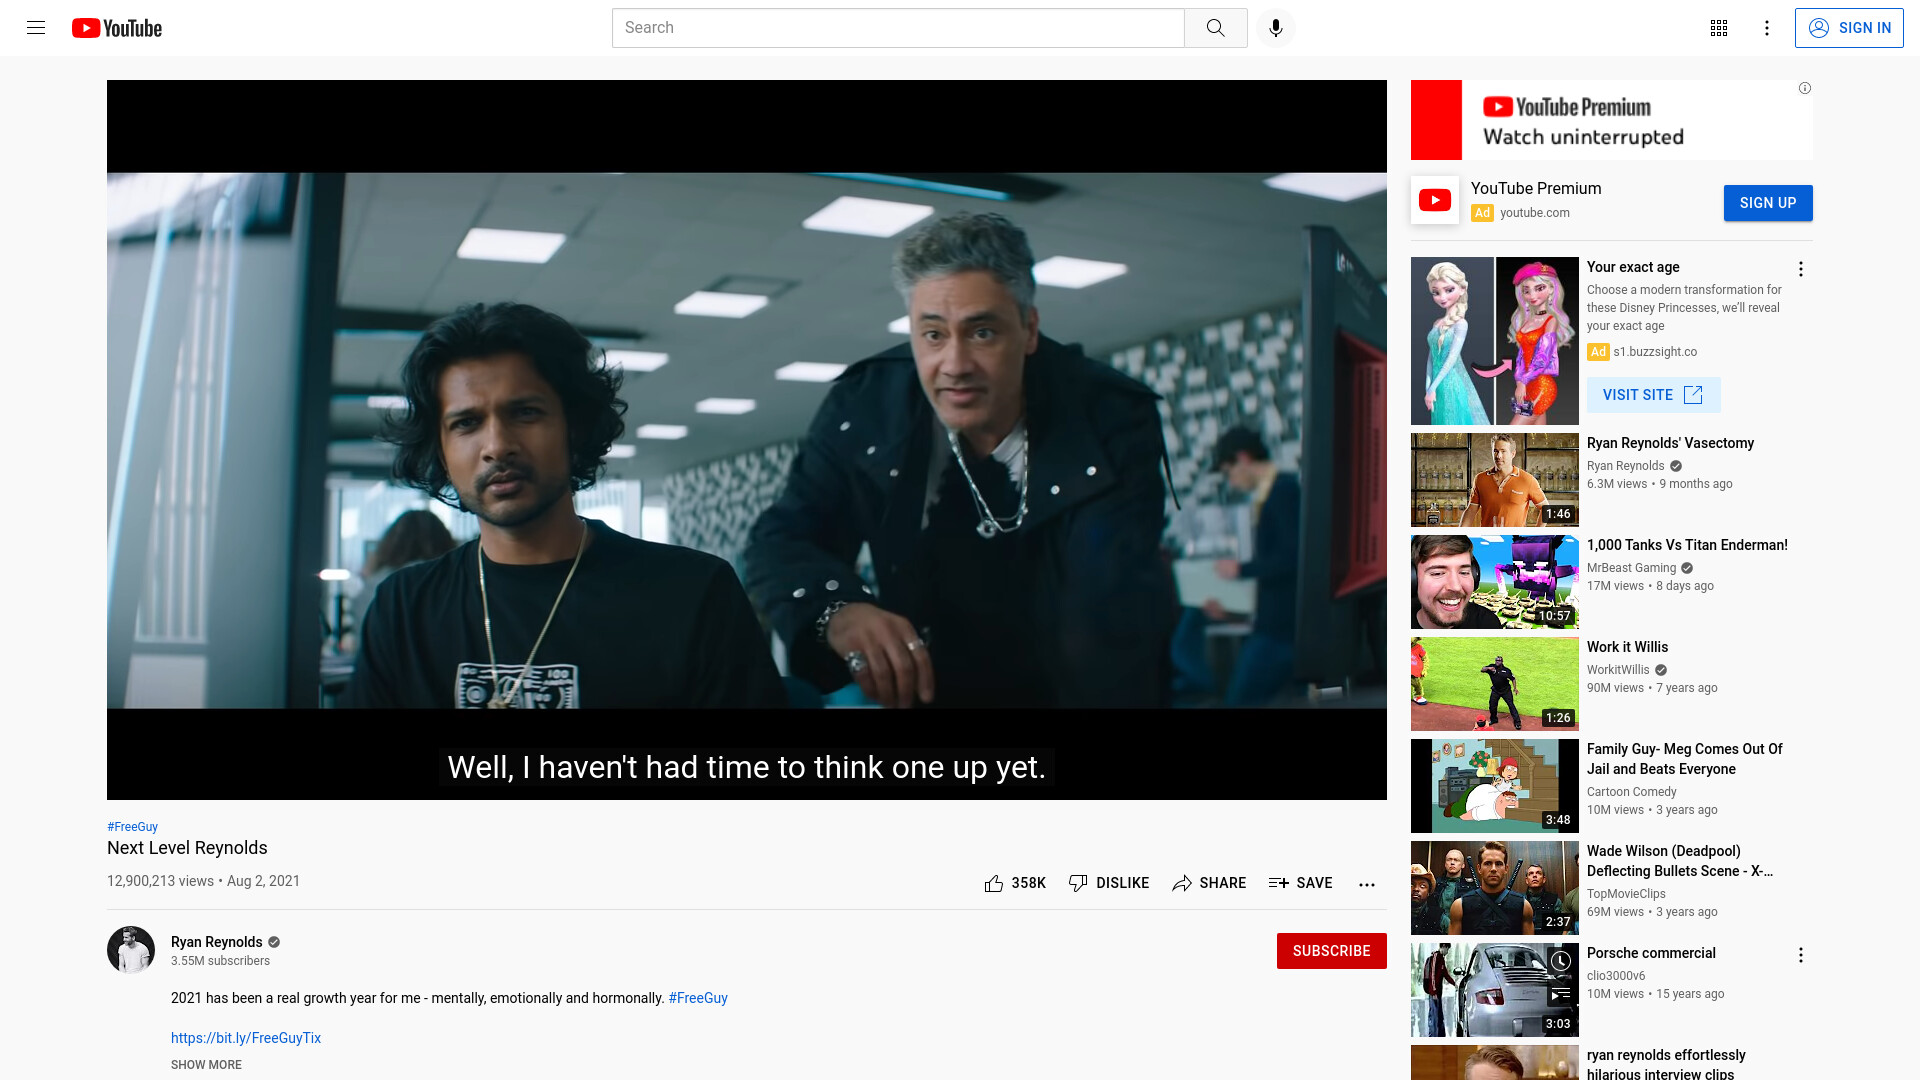Open the YouTube apps grid icon
This screenshot has height=1080, width=1920.
click(1719, 28)
